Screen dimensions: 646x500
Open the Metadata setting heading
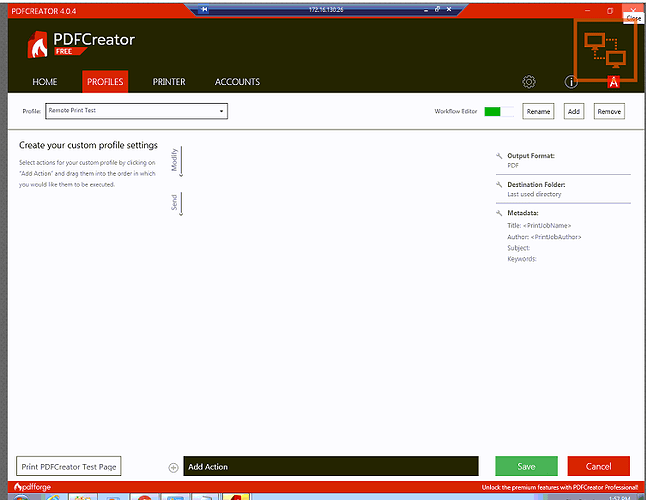point(522,213)
